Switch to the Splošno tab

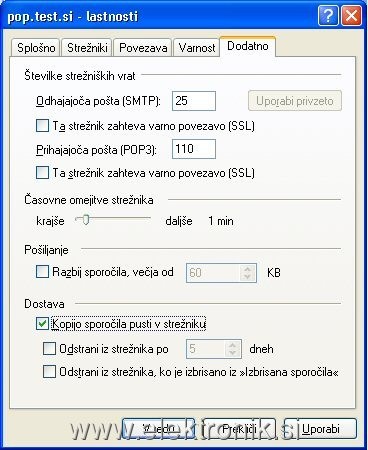pos(36,48)
